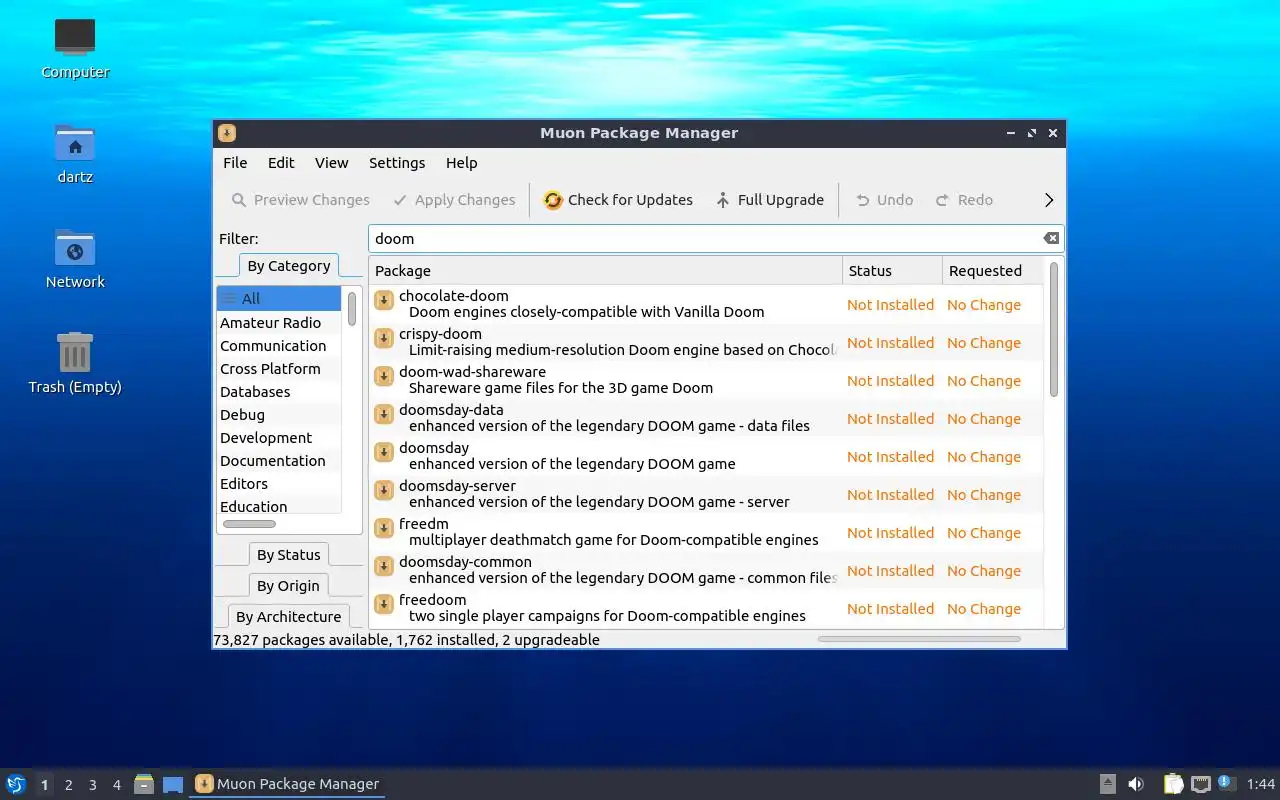Click the package list horizontal scrollbar
Screen dimensions: 1280x800
[919, 639]
